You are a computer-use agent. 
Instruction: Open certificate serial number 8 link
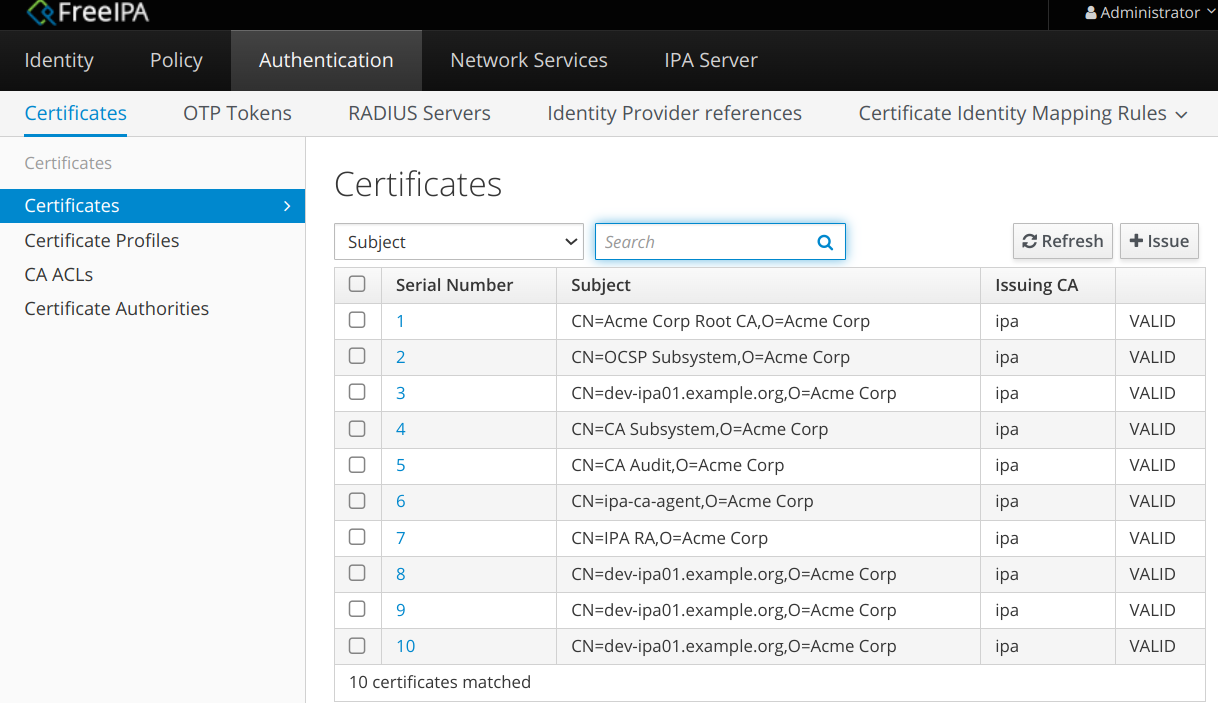(x=400, y=574)
